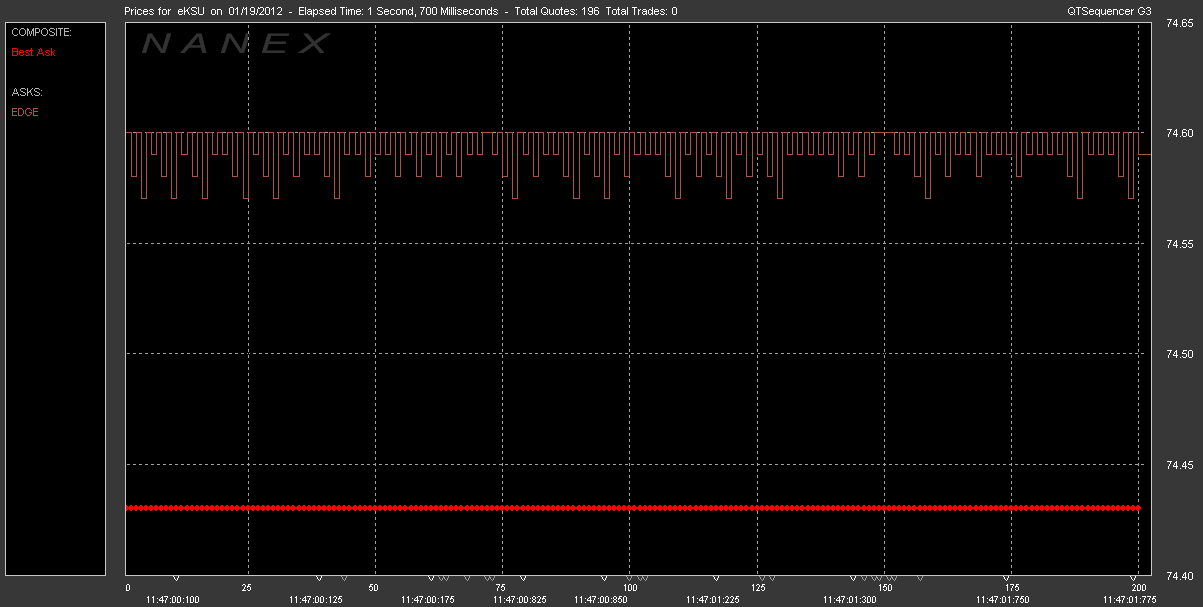Click the '125' sequence axis label
This screenshot has width=1203, height=607.
tap(757, 588)
